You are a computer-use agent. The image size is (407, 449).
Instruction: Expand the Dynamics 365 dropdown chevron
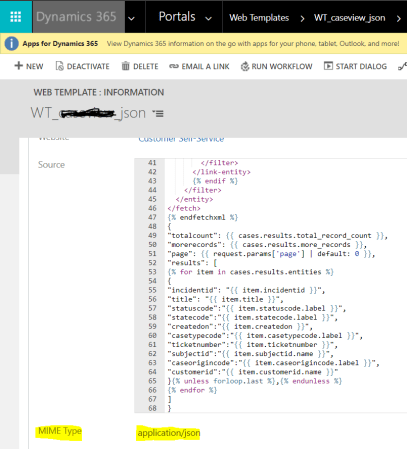point(132,19)
